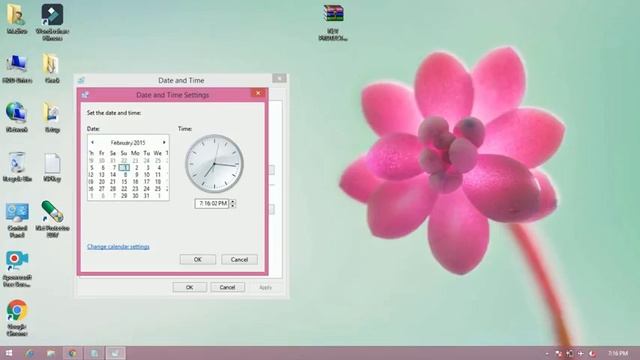Image resolution: width=640 pixels, height=360 pixels.
Task: Click Cancel in Date and Time Settings
Action: click(x=239, y=260)
